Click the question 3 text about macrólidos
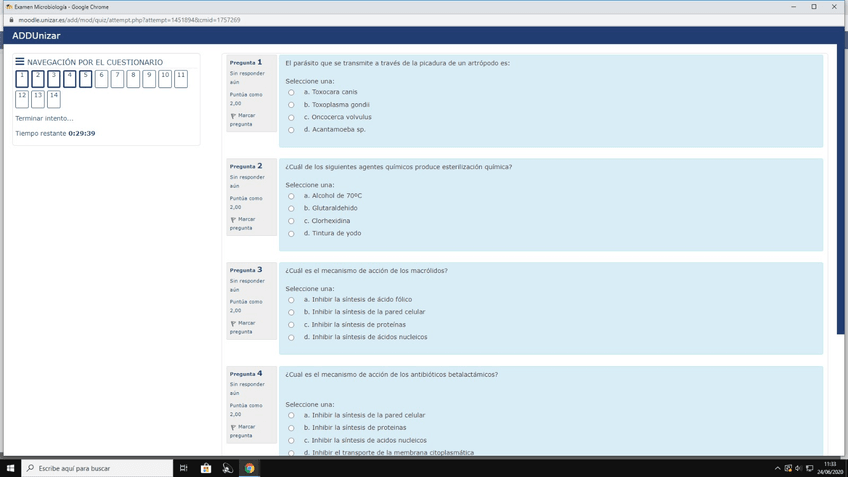The image size is (848, 477). [x=366, y=271]
